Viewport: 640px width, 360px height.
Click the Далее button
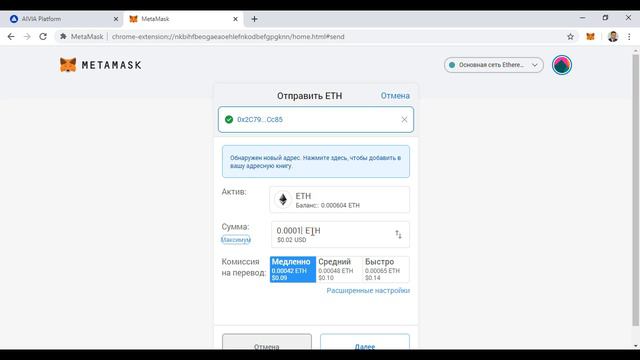point(364,342)
